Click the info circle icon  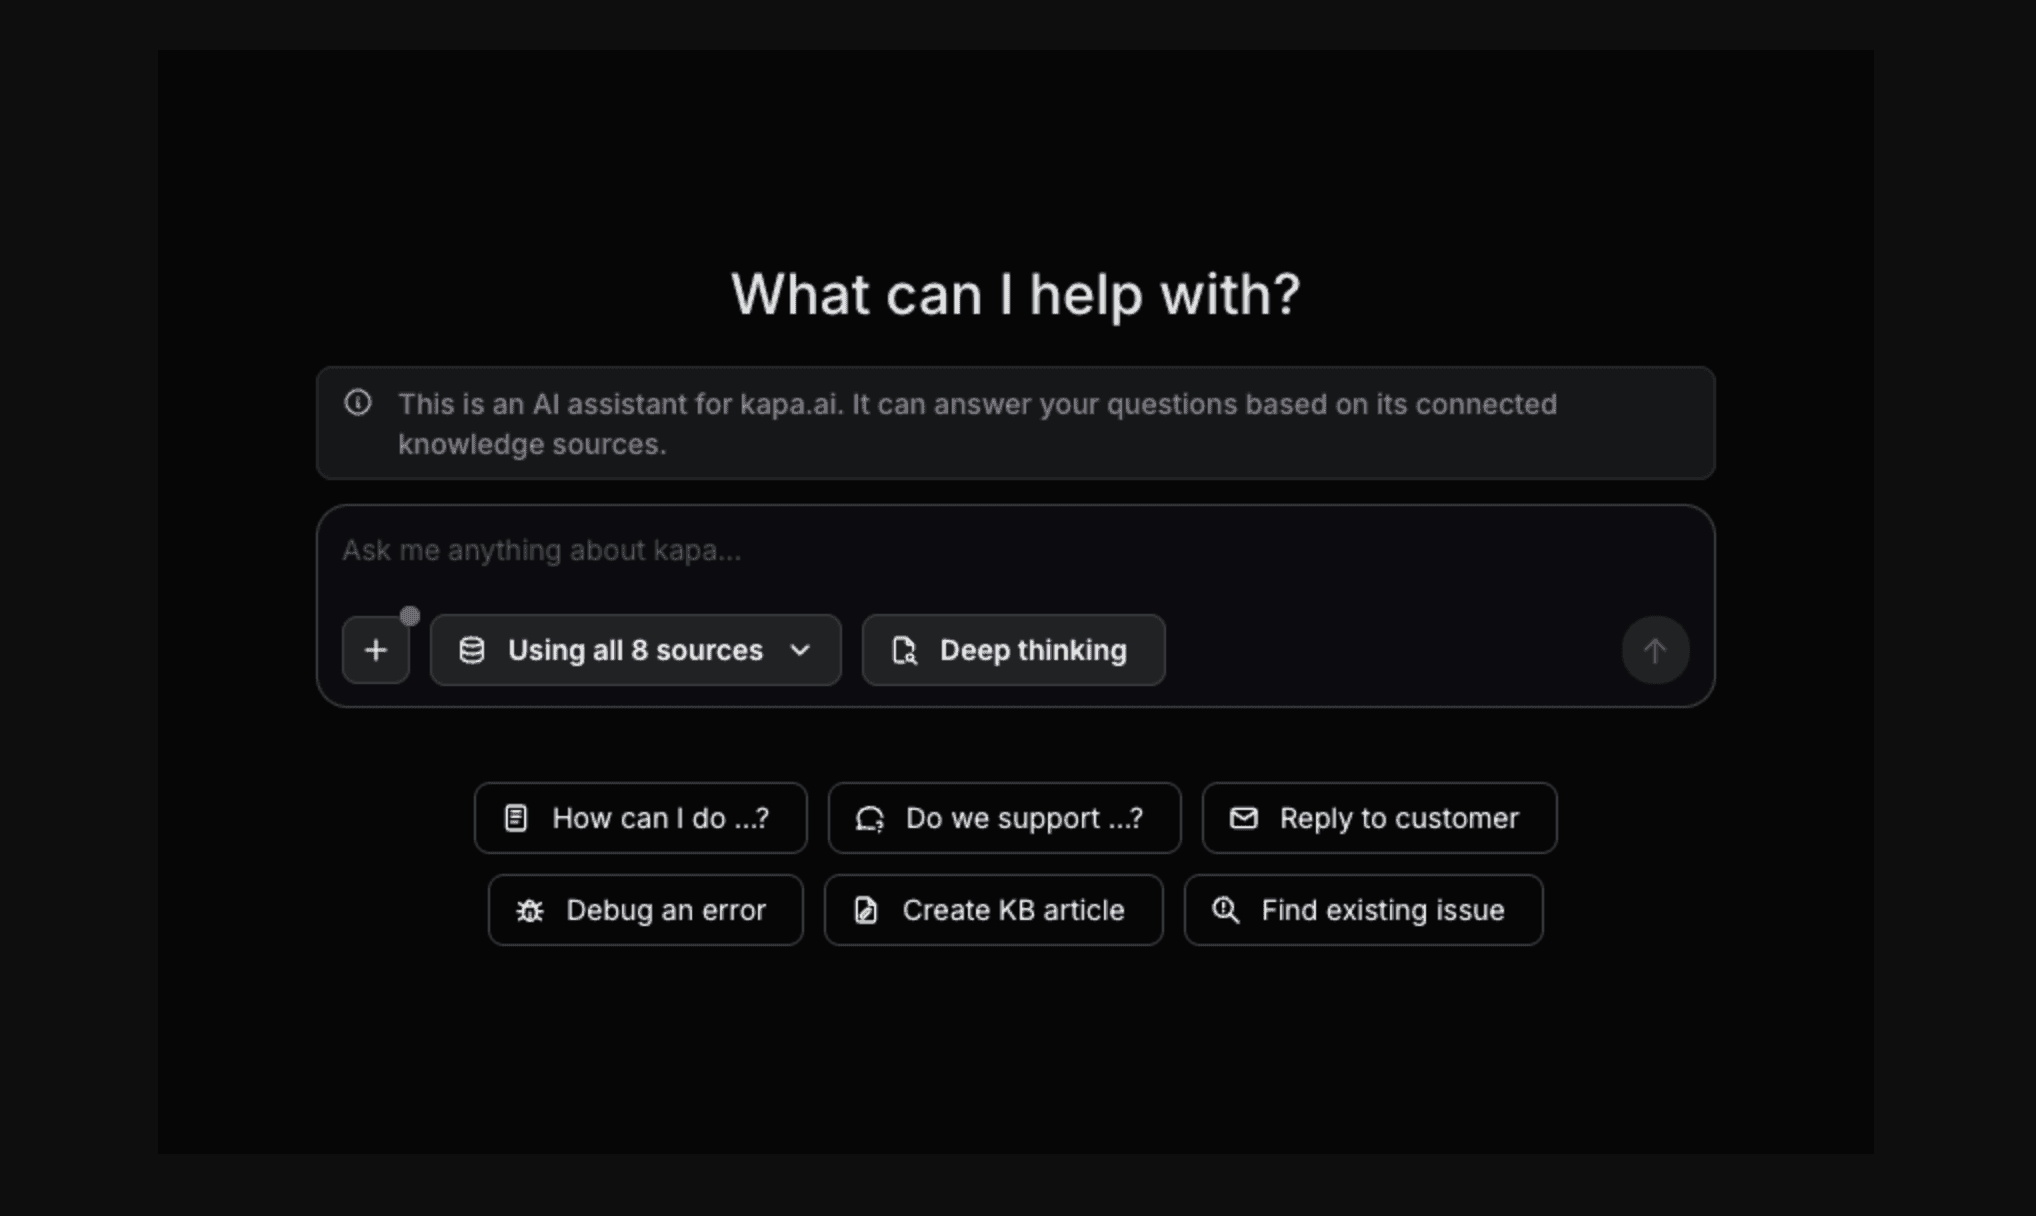pos(358,403)
